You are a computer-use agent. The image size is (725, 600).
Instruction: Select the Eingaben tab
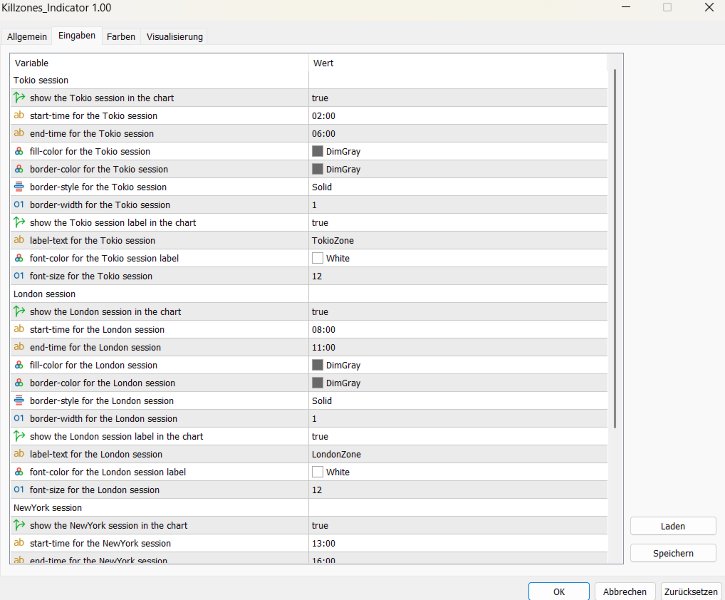[77, 36]
